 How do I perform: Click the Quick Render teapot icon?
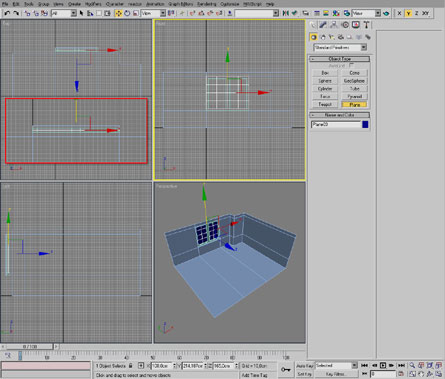tap(386, 13)
